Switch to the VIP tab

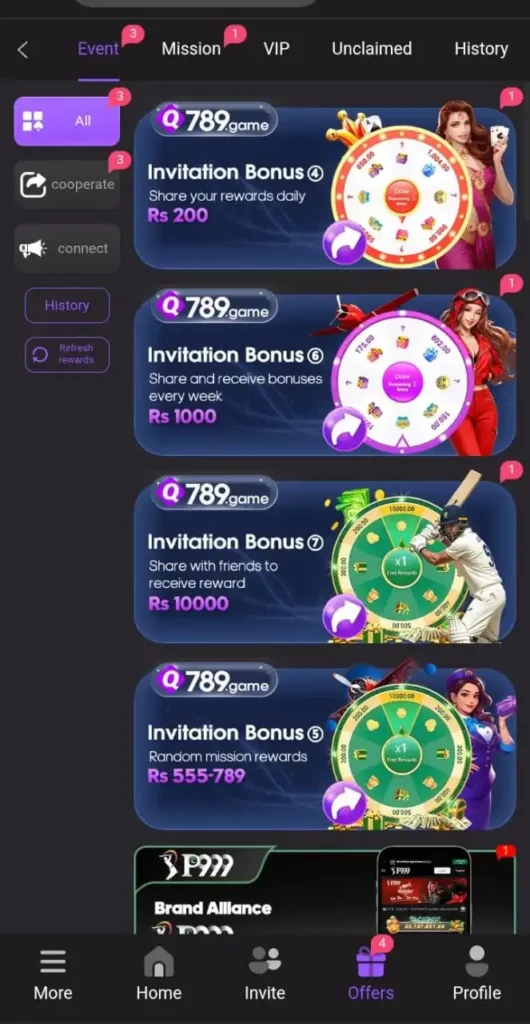276,49
